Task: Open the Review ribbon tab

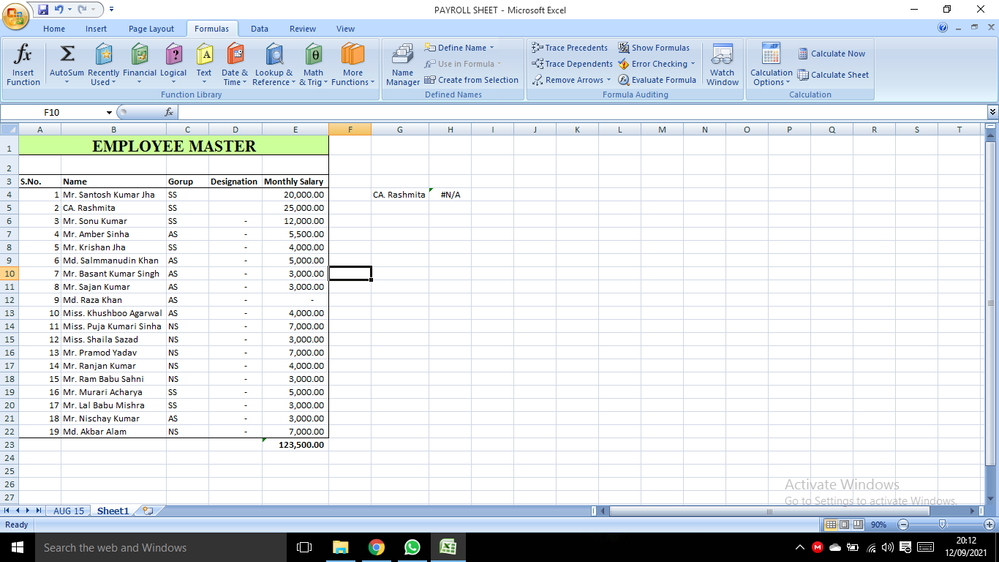Action: tap(303, 29)
